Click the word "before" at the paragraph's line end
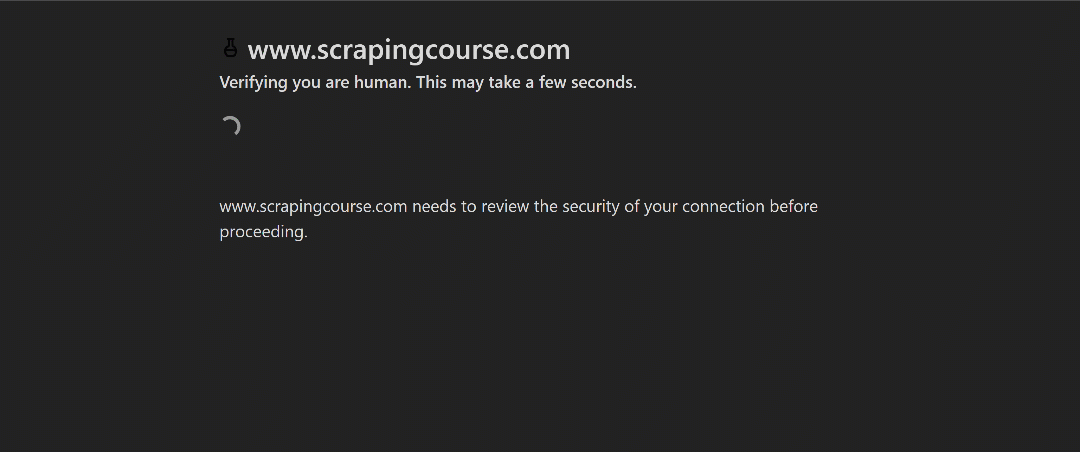The width and height of the screenshot is (1080, 452). click(x=793, y=207)
